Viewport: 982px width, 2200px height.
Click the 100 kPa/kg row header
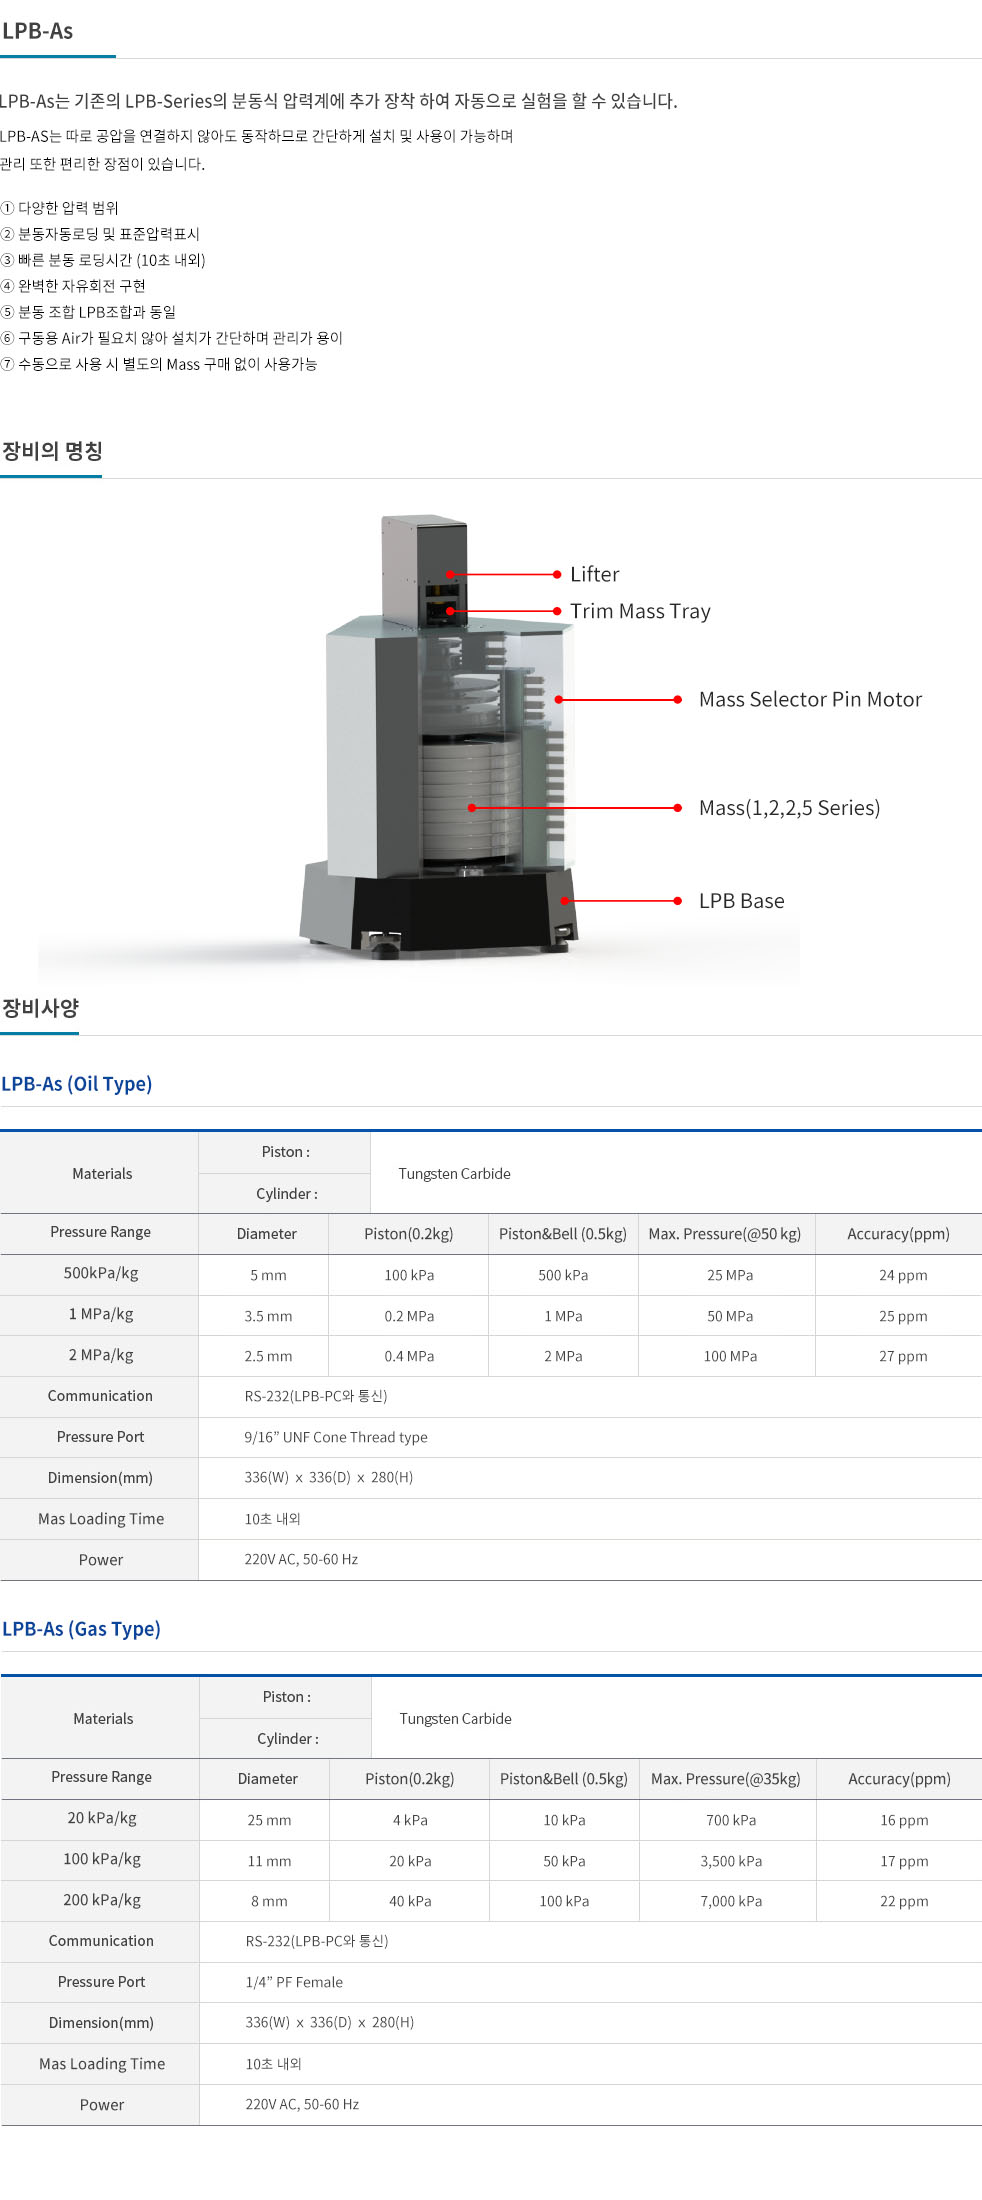pos(102,1859)
